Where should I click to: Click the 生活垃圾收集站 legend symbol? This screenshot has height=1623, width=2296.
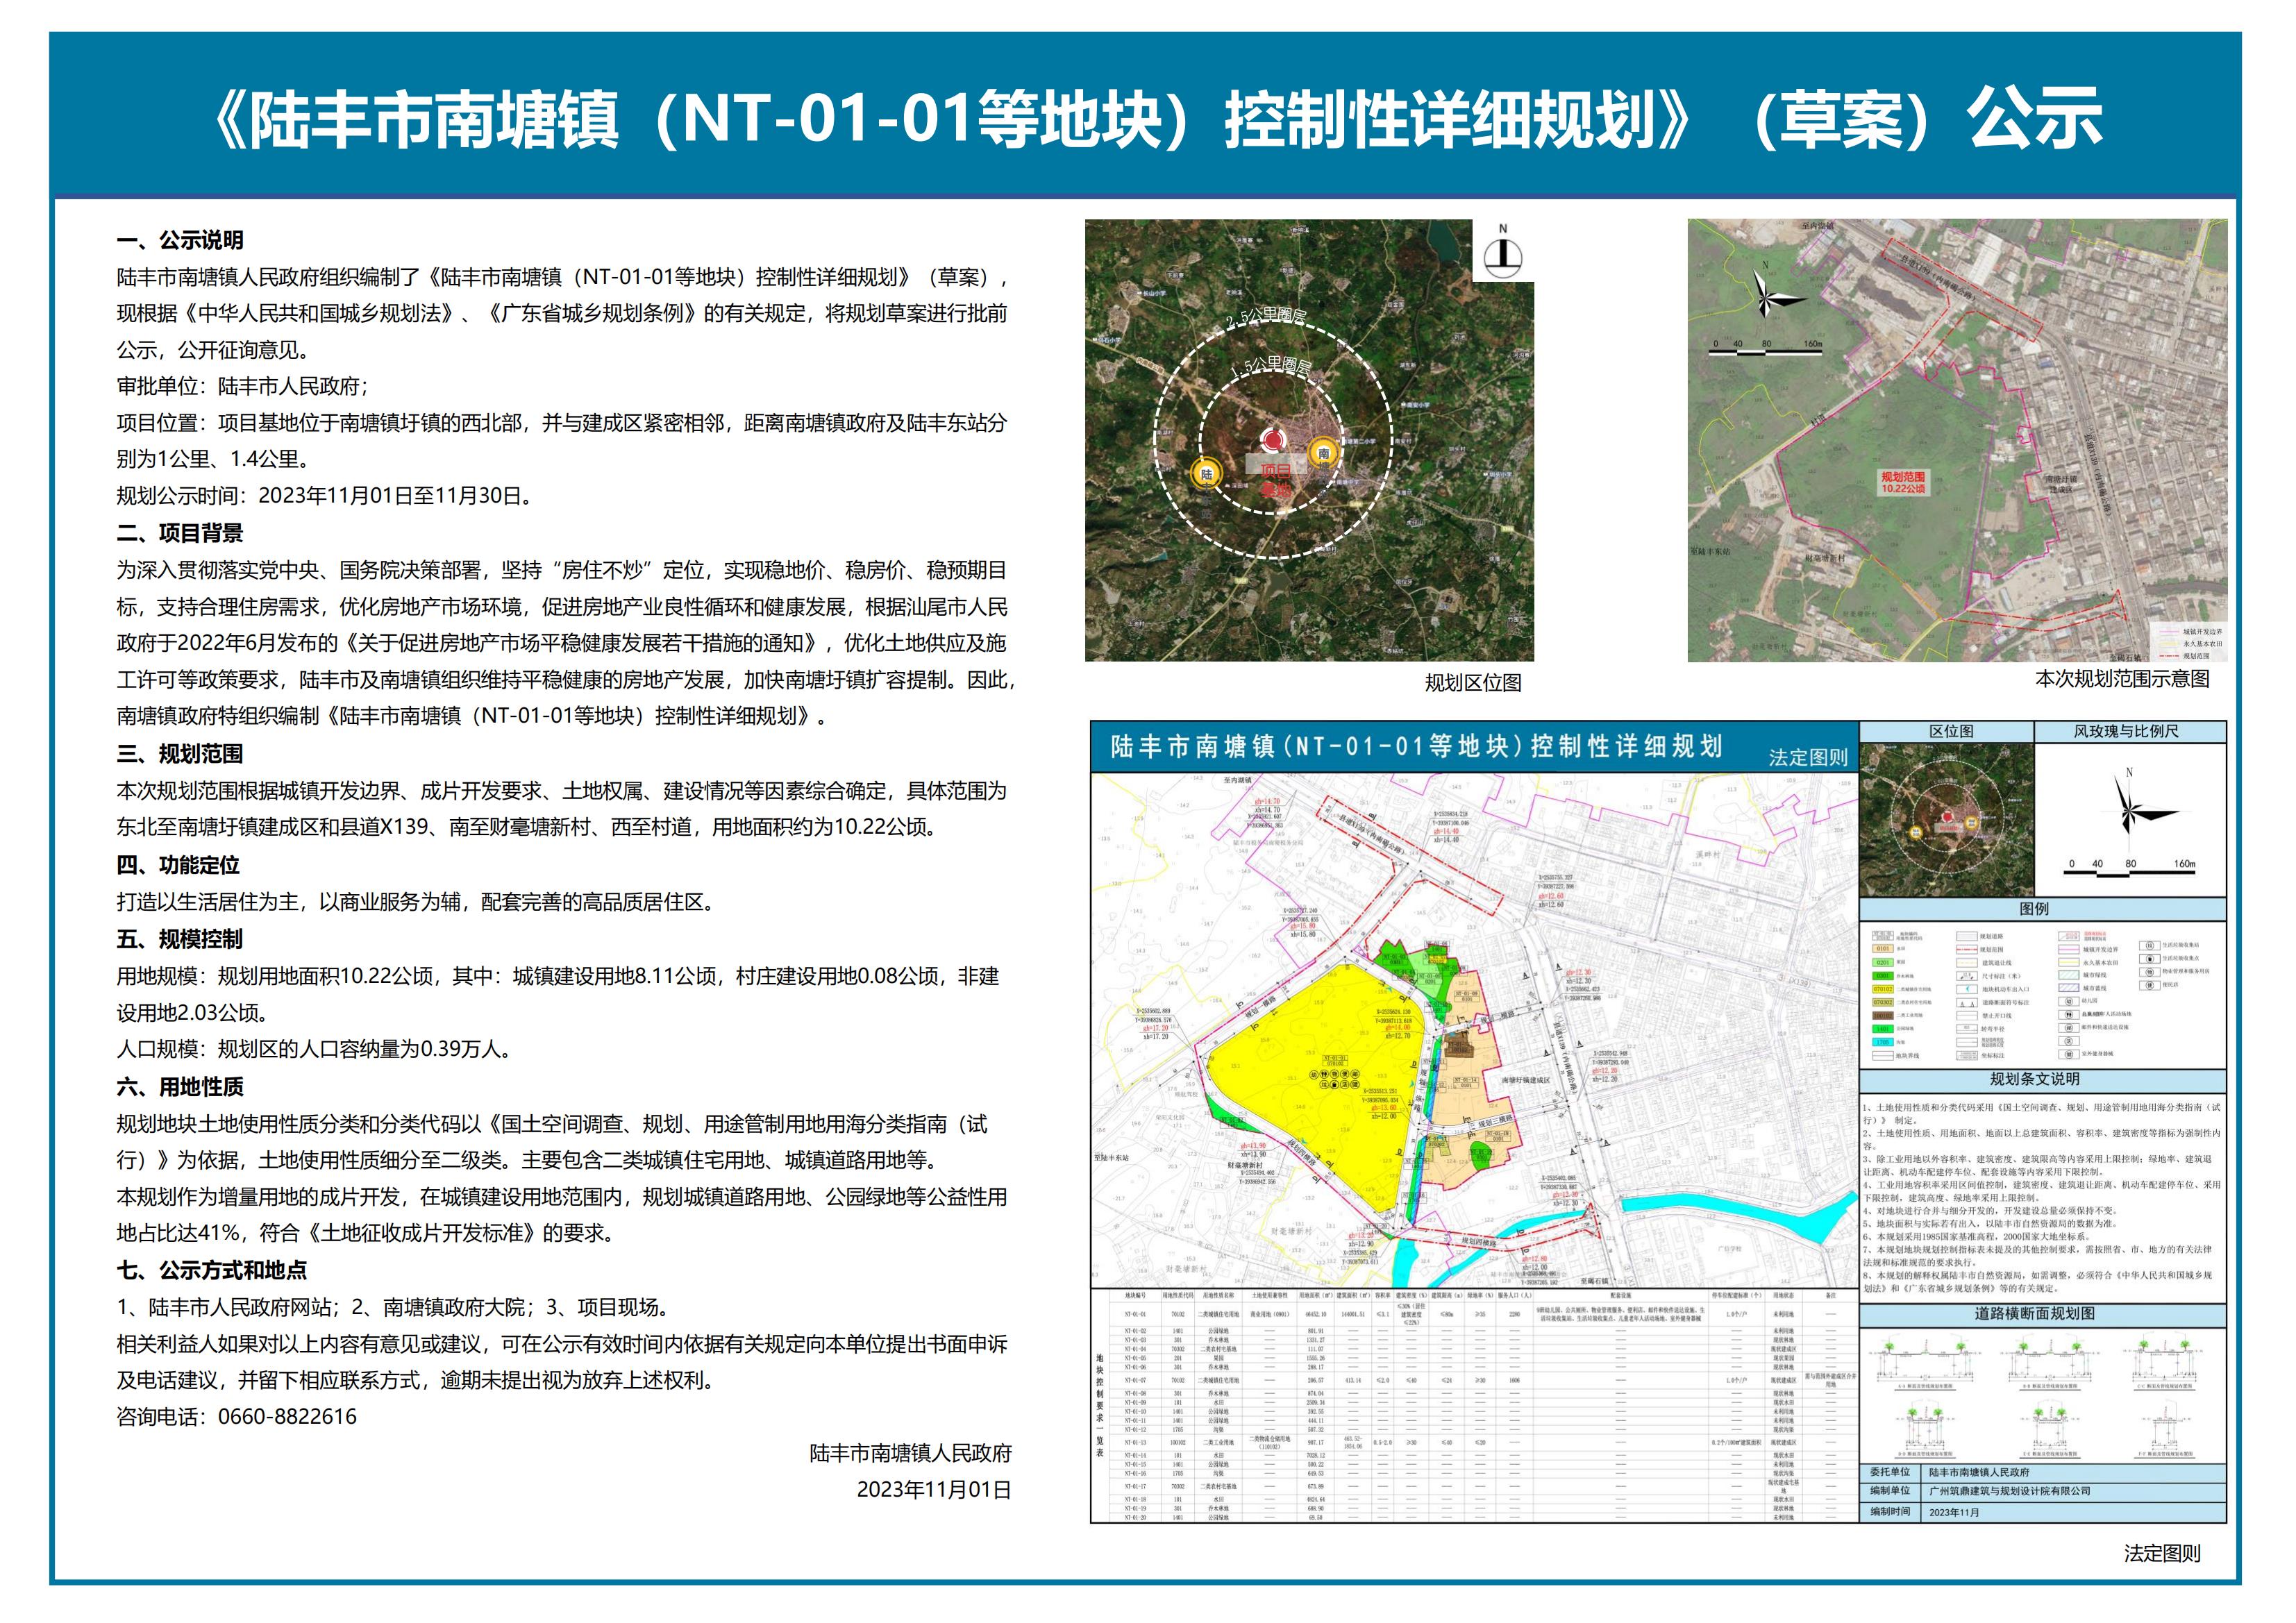click(x=2150, y=946)
